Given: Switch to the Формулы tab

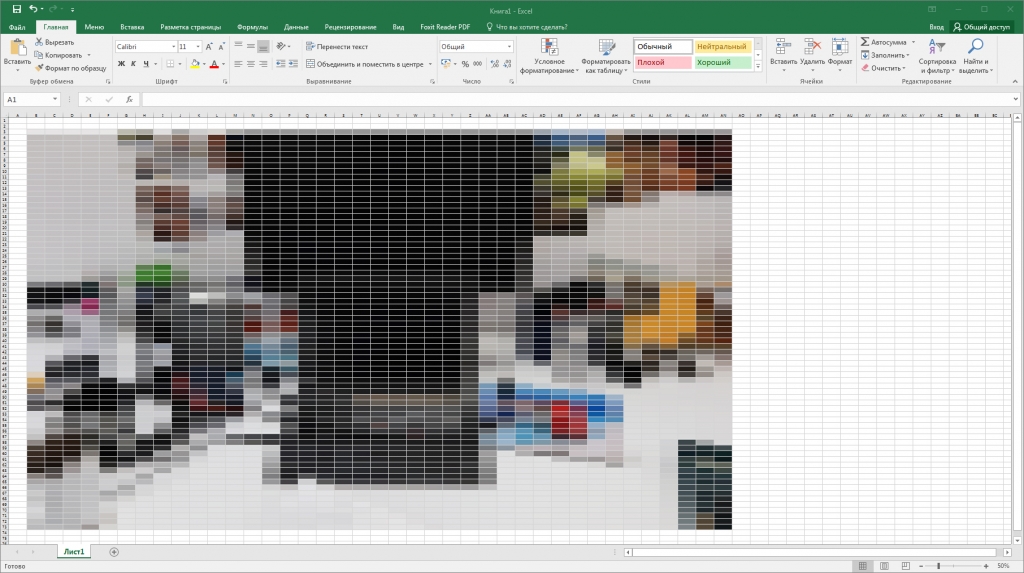Looking at the screenshot, I should coord(252,27).
